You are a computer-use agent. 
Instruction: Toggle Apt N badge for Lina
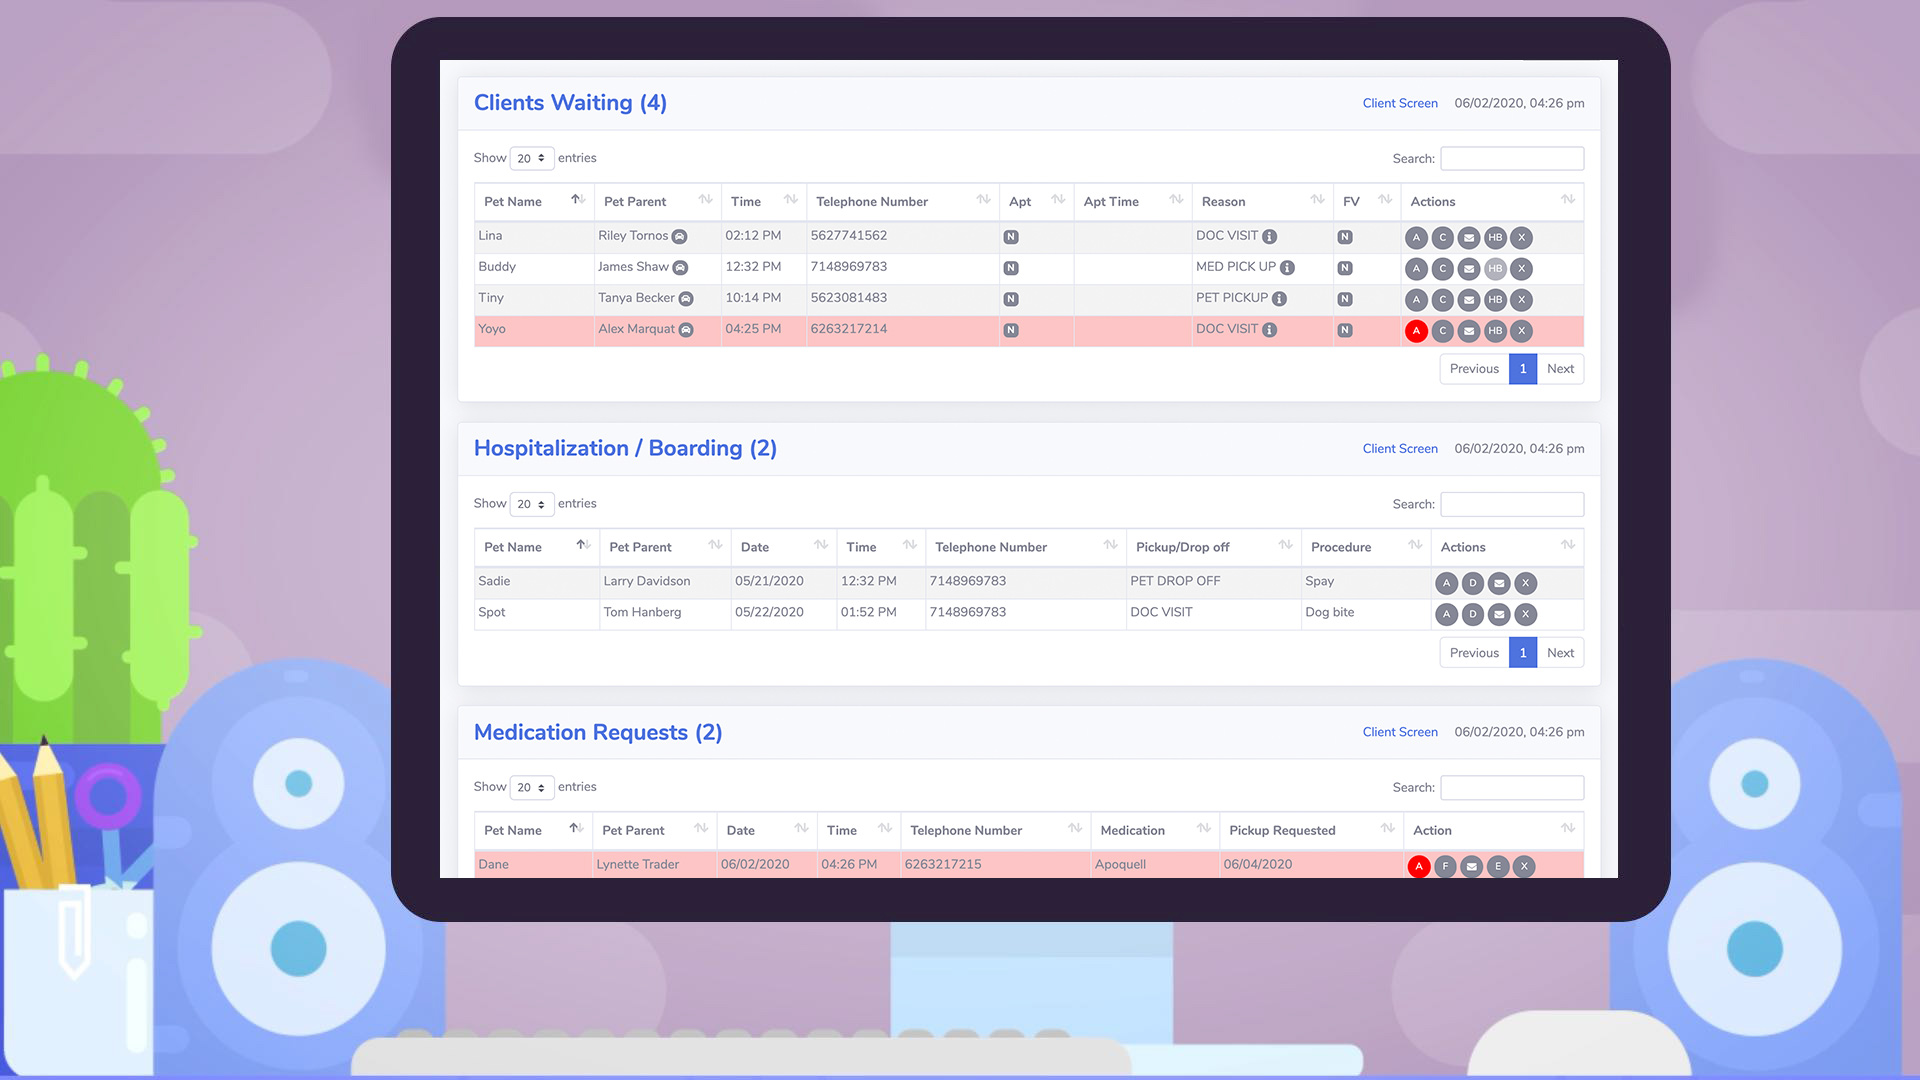coord(1011,238)
